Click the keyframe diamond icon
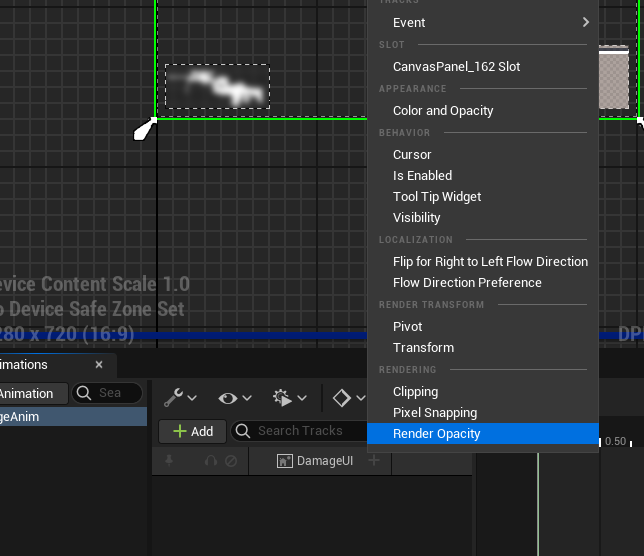644x556 pixels. [342, 398]
